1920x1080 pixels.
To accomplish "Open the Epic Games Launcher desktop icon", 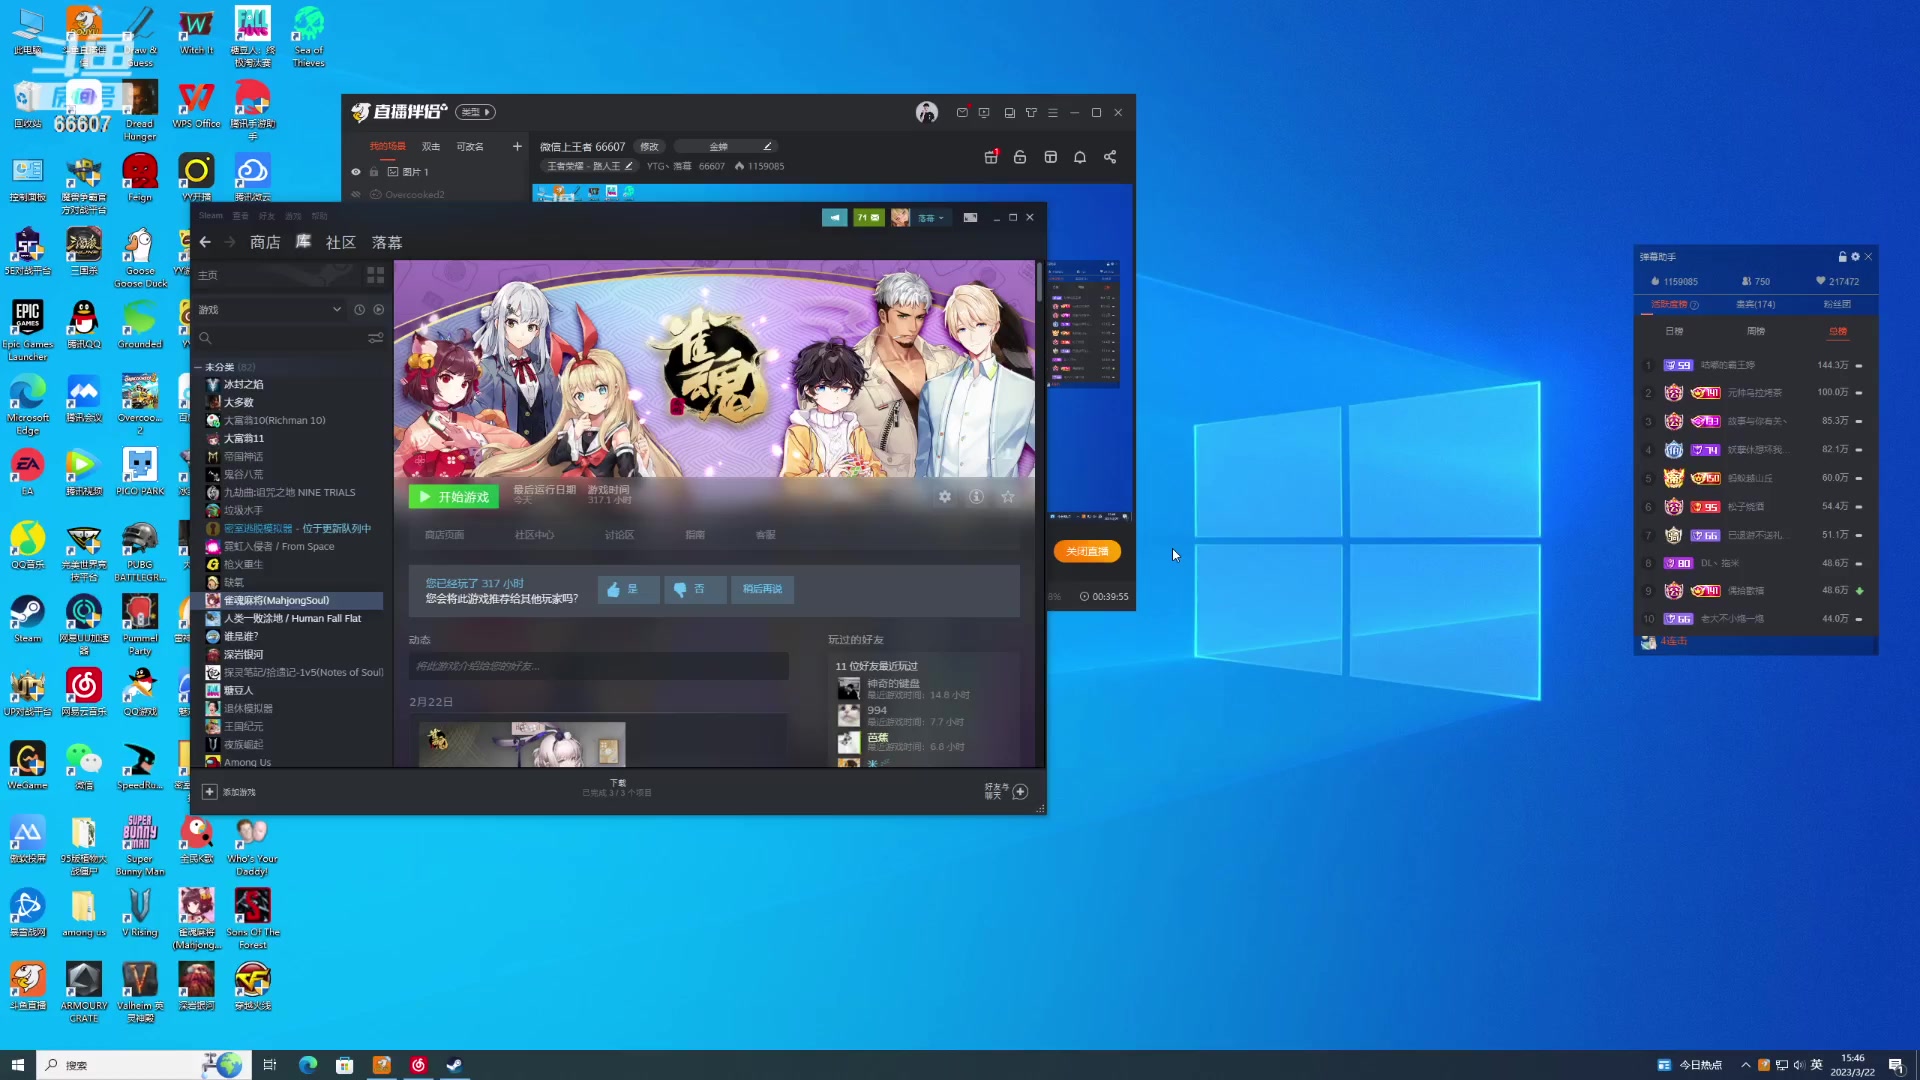I will (28, 331).
